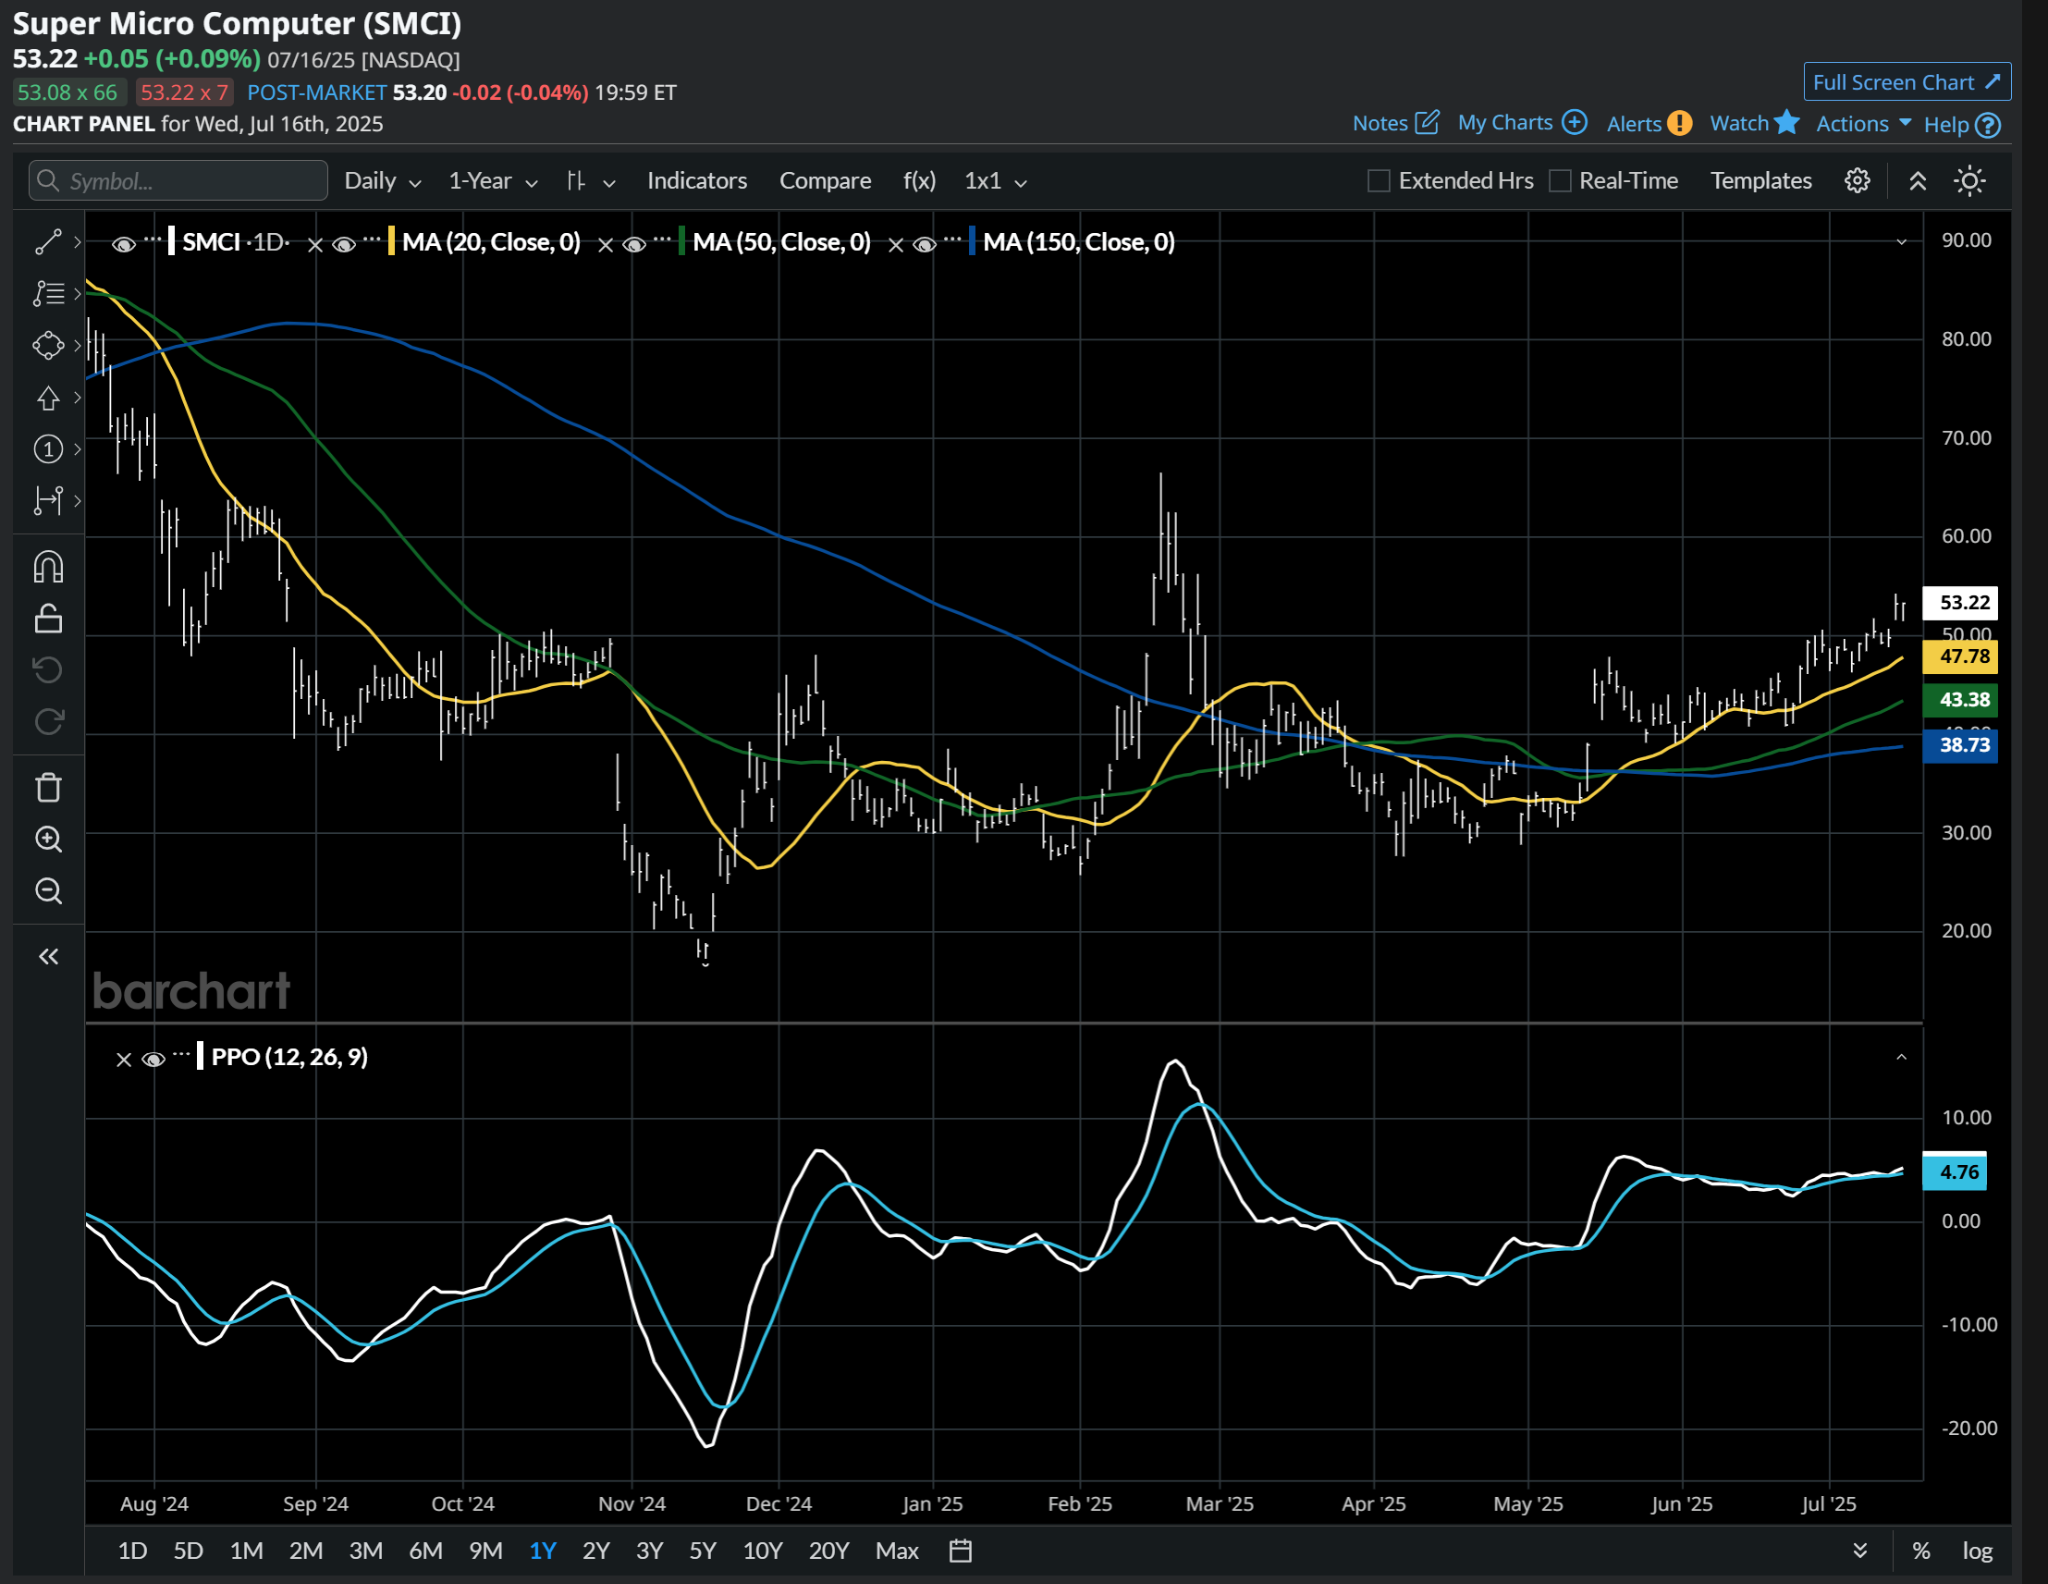Switch to the 3M range
Image resolution: width=2048 pixels, height=1584 pixels.
(365, 1551)
